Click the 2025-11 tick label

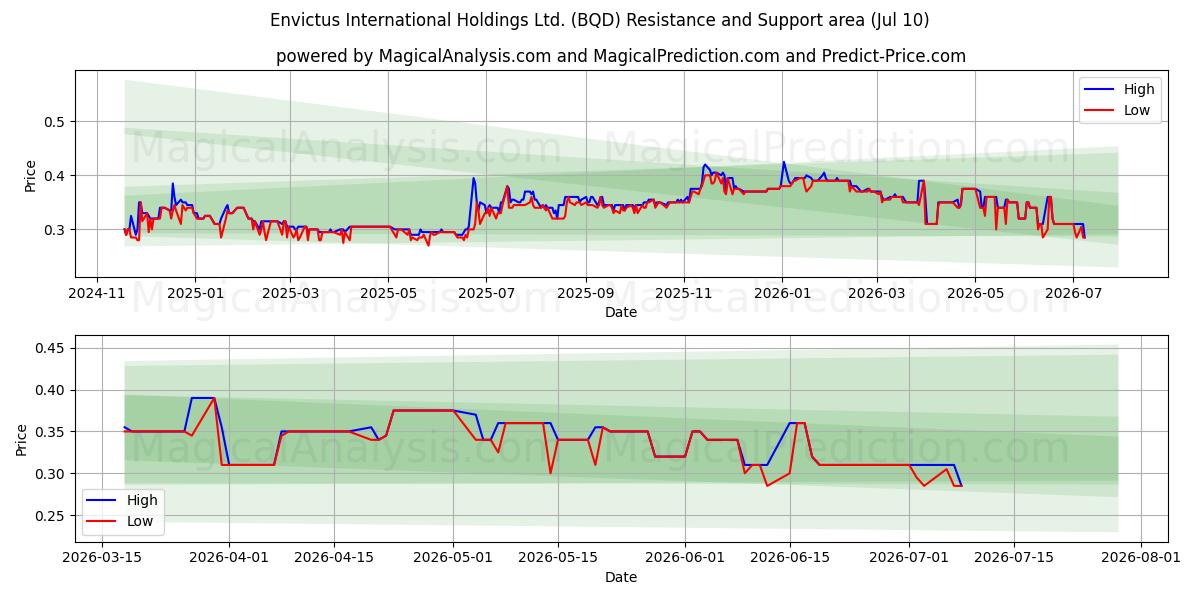click(684, 295)
